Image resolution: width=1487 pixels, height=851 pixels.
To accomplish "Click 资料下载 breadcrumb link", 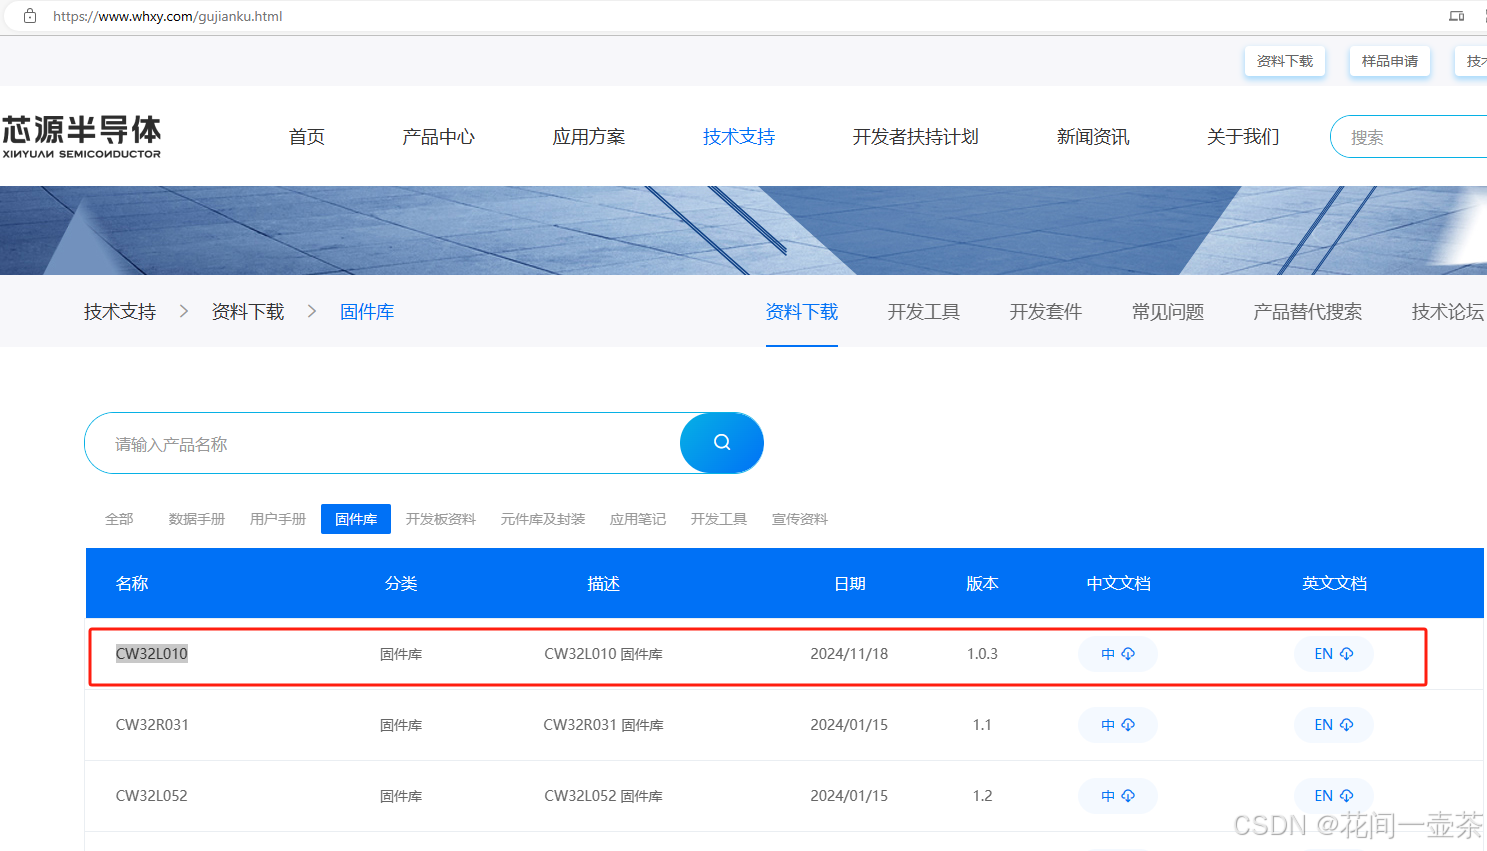I will [x=248, y=312].
